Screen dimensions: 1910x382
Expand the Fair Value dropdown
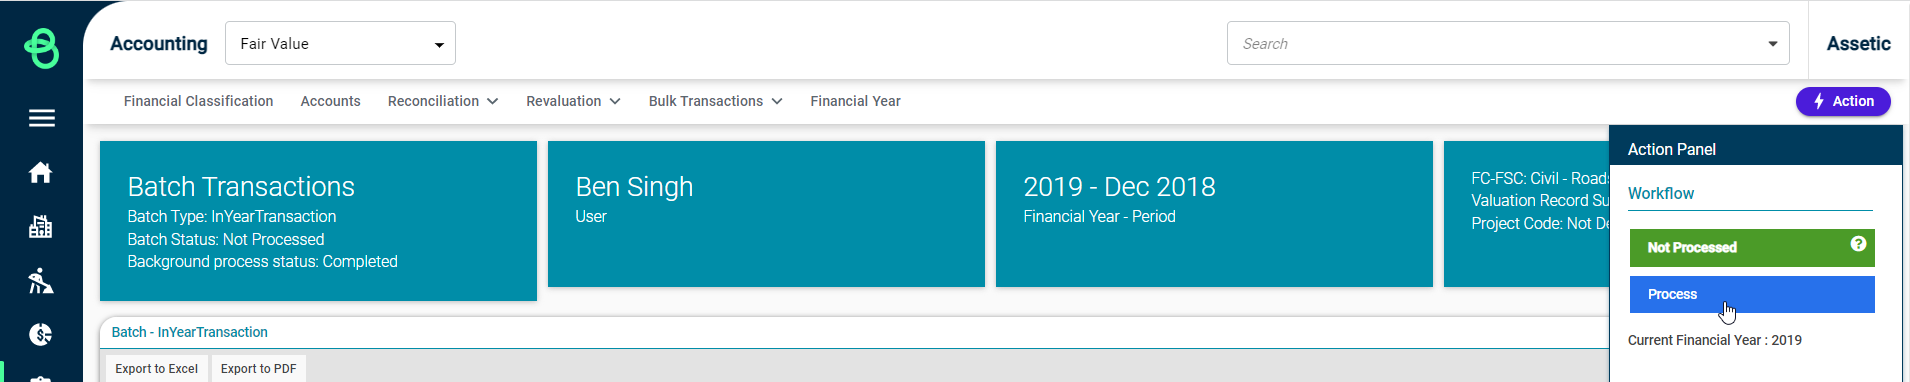pyautogui.click(x=340, y=43)
